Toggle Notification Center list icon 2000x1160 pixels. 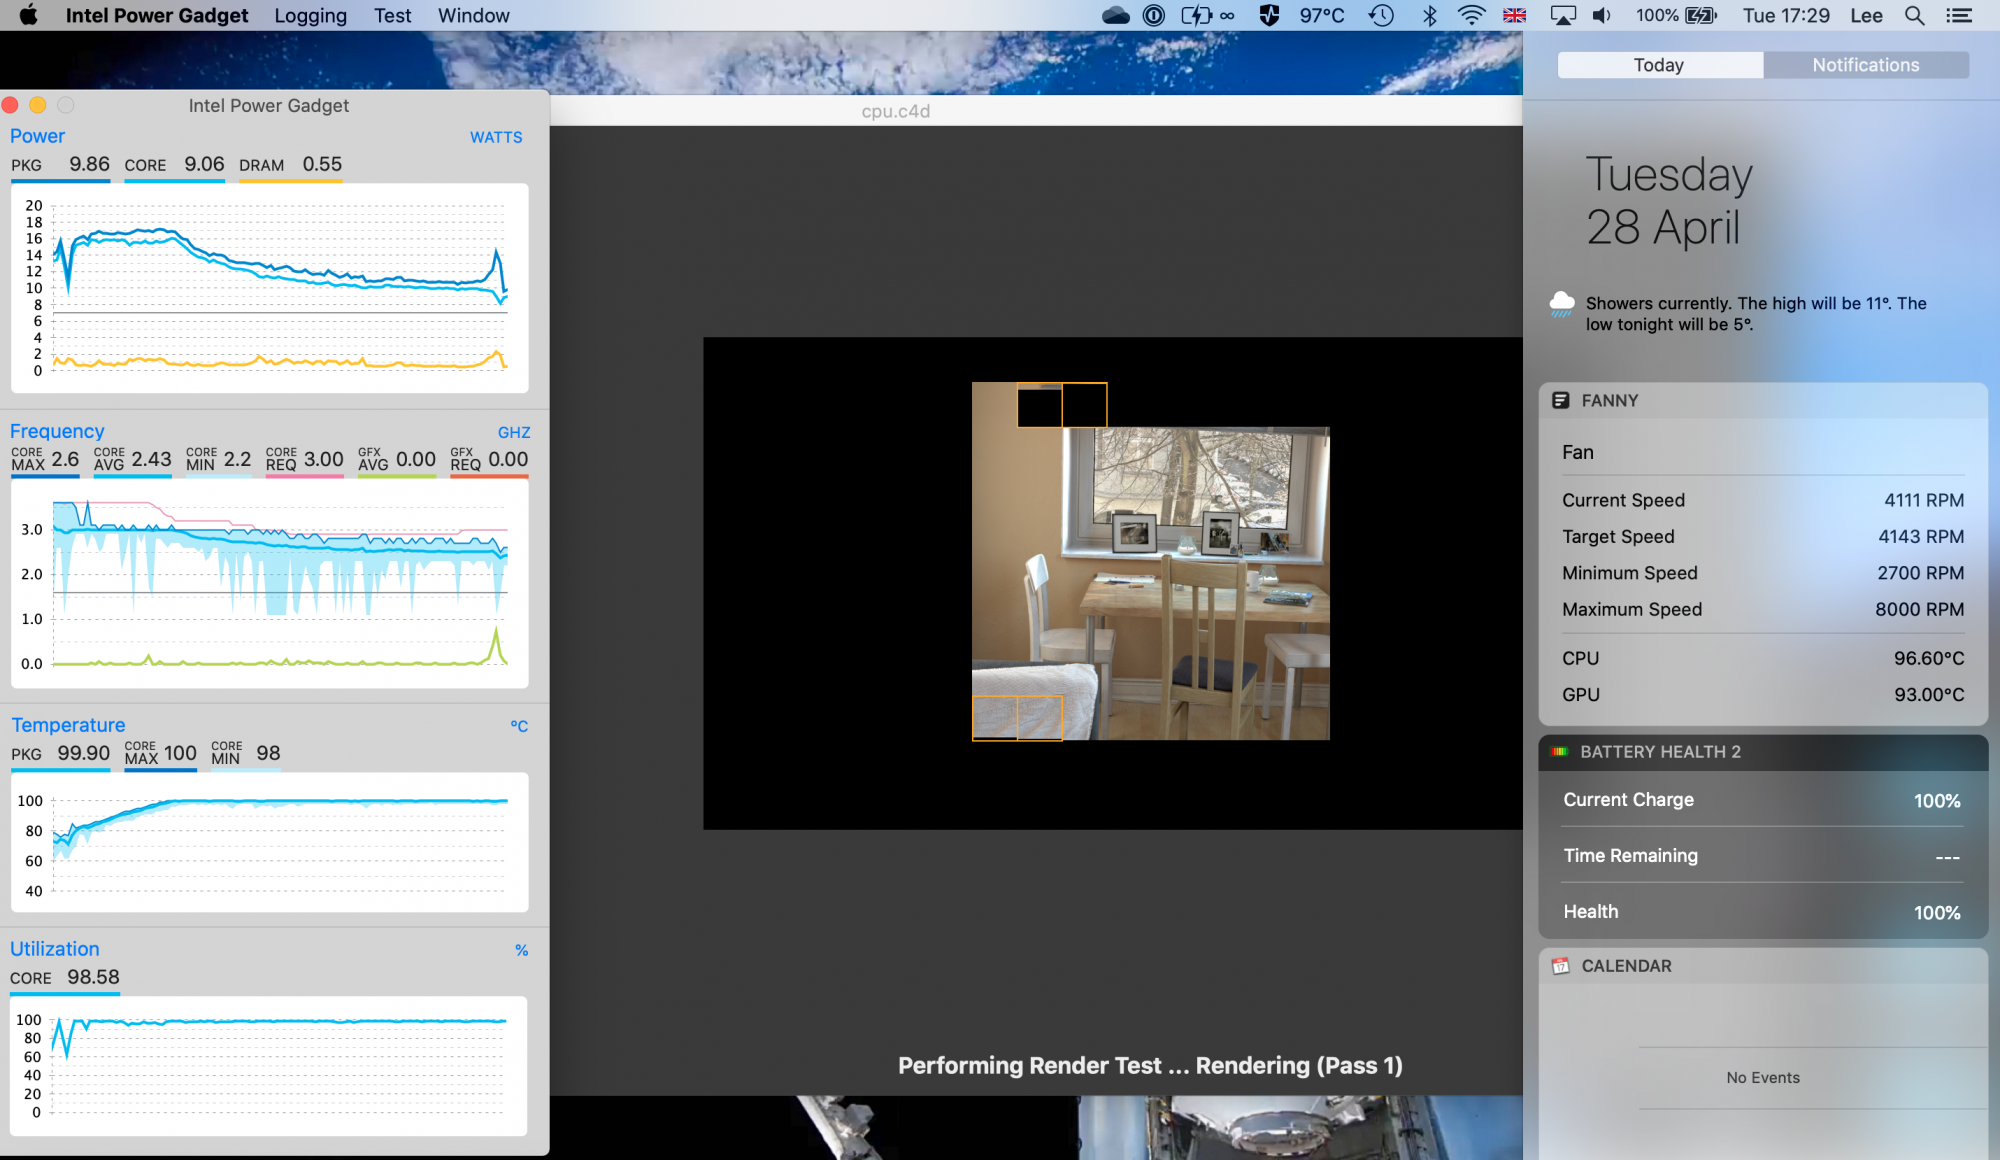pyautogui.click(x=1959, y=15)
